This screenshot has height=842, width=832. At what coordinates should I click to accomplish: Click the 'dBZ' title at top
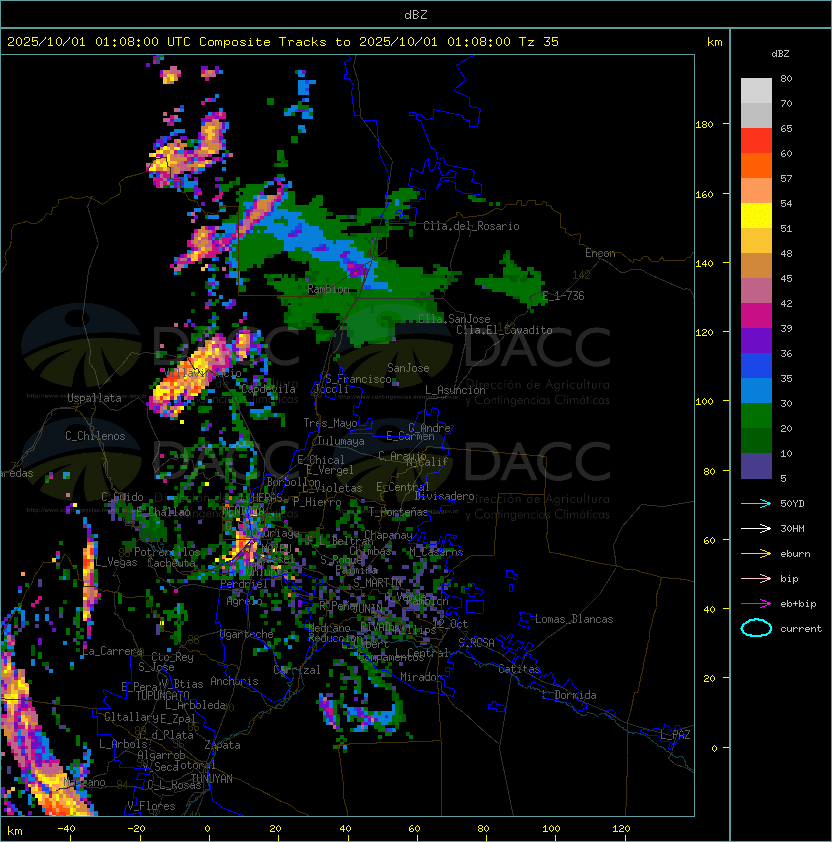(x=416, y=14)
